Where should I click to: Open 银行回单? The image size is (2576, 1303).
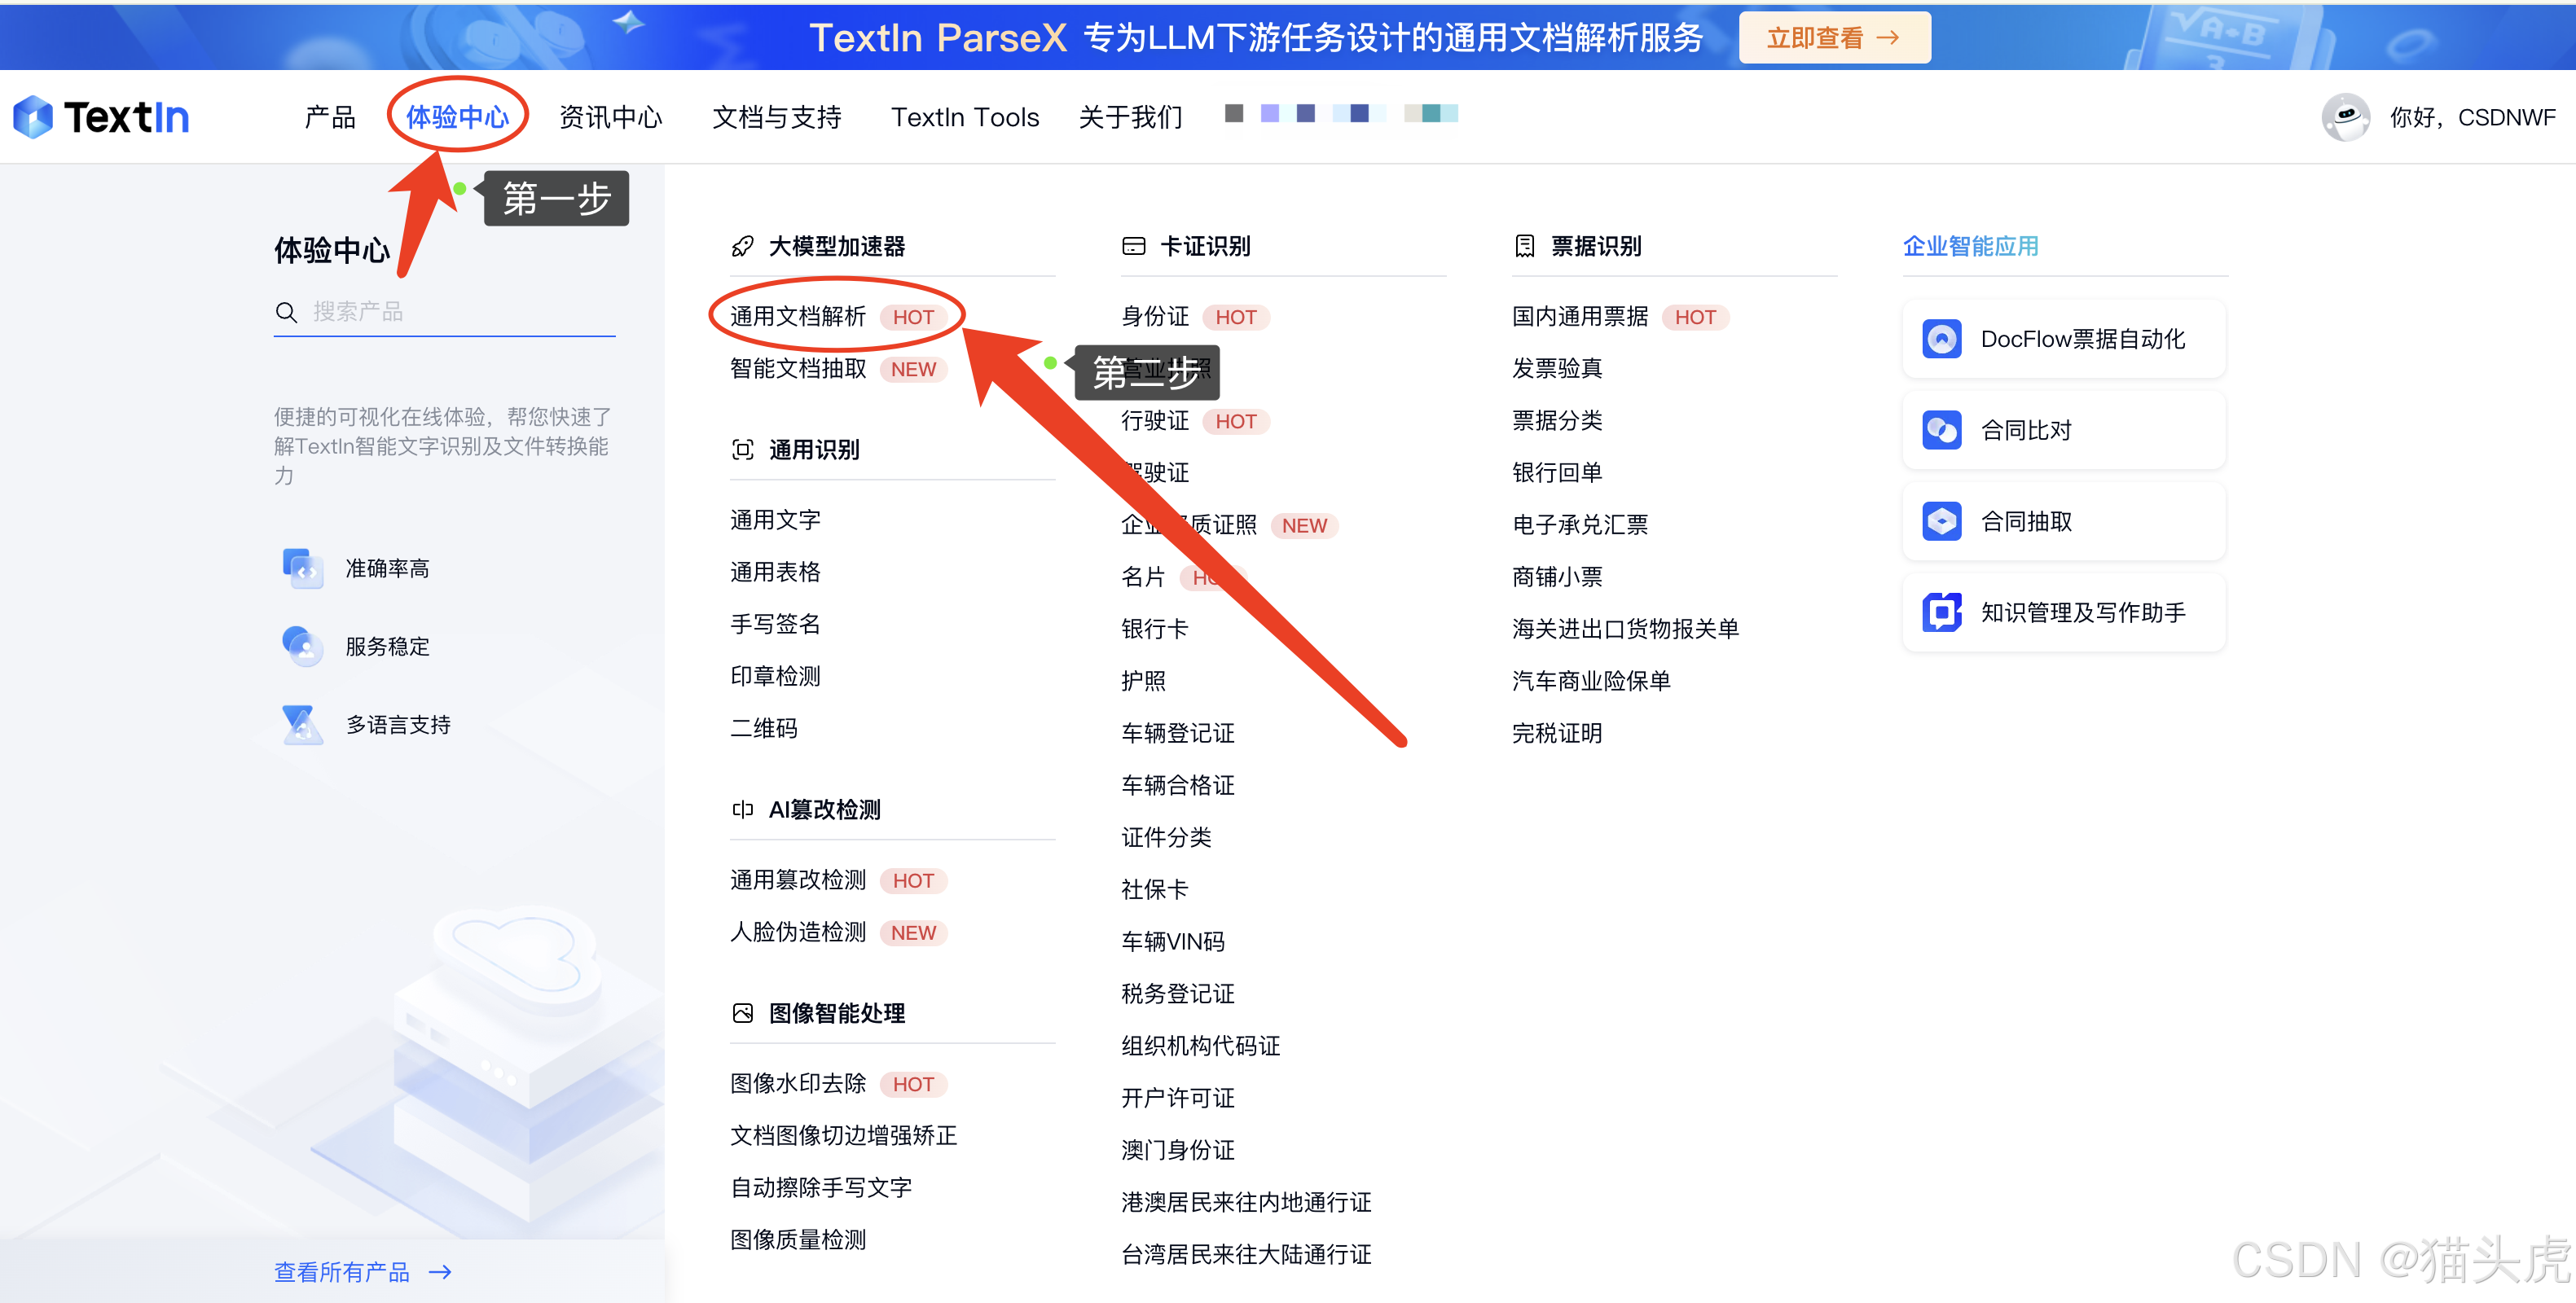[x=1557, y=473]
